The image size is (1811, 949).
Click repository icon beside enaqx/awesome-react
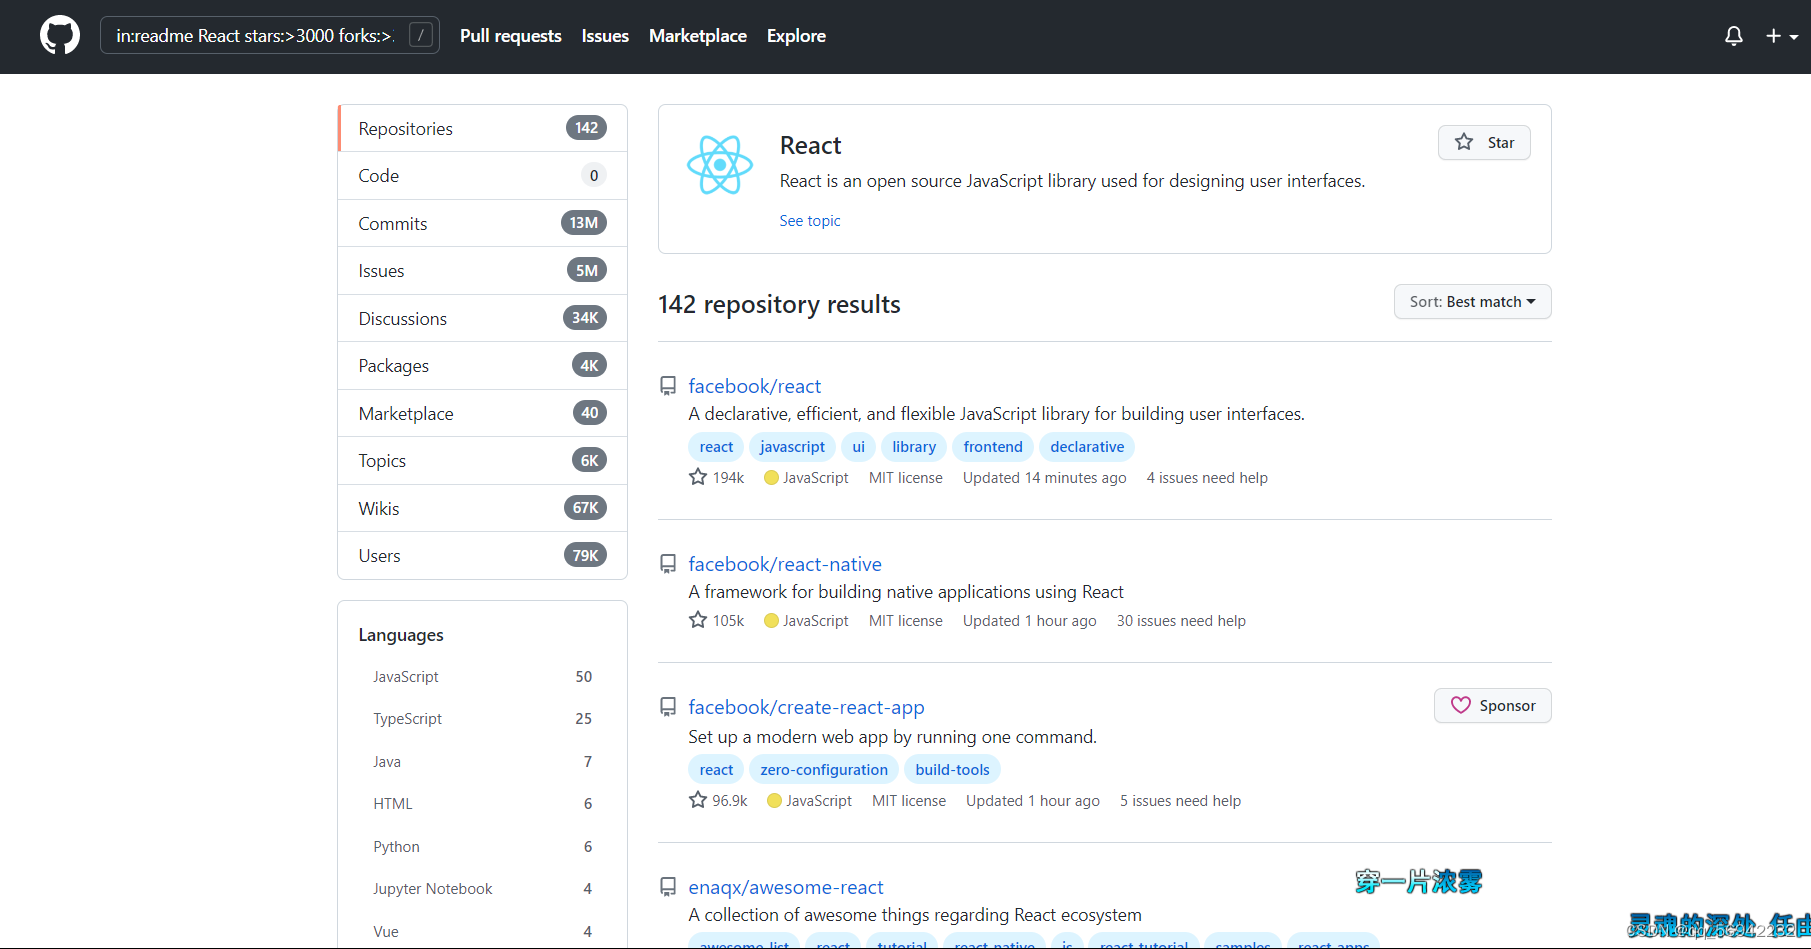coord(668,887)
